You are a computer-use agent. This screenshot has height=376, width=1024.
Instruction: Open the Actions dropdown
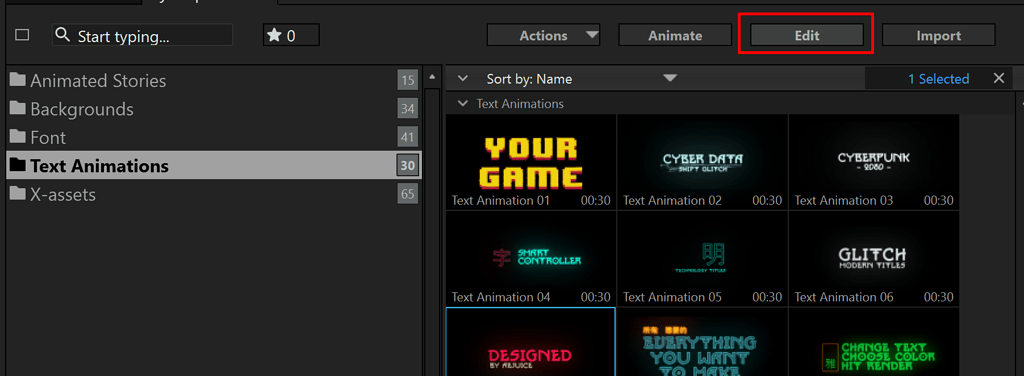[543, 35]
